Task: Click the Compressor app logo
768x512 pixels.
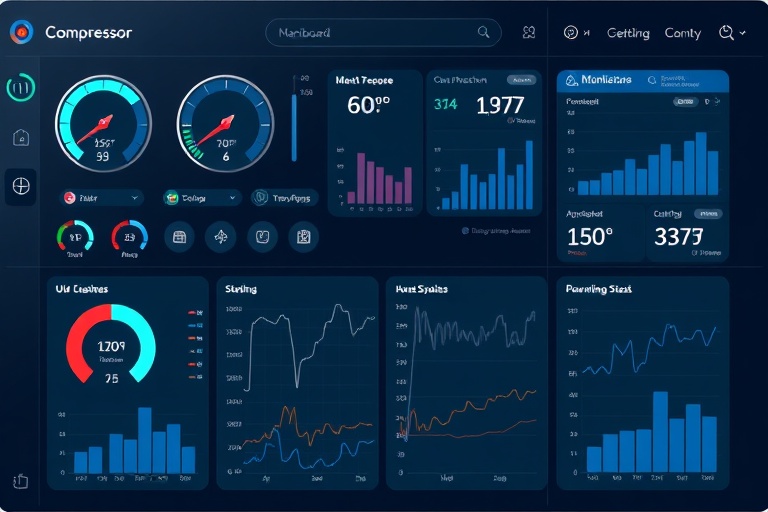Action: (x=21, y=33)
